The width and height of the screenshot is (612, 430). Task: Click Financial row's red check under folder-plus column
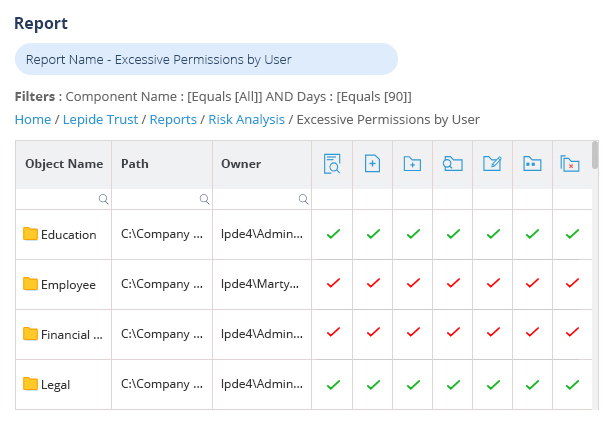coord(413,332)
